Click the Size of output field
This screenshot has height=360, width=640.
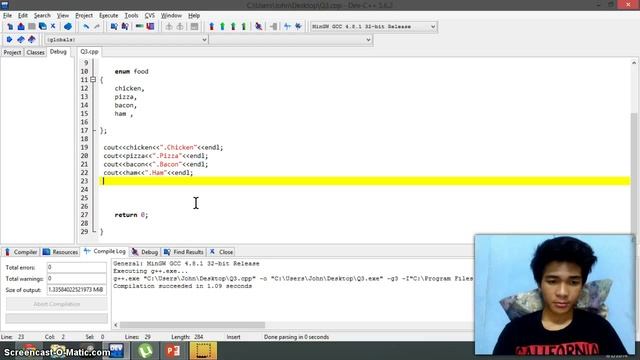coord(76,290)
